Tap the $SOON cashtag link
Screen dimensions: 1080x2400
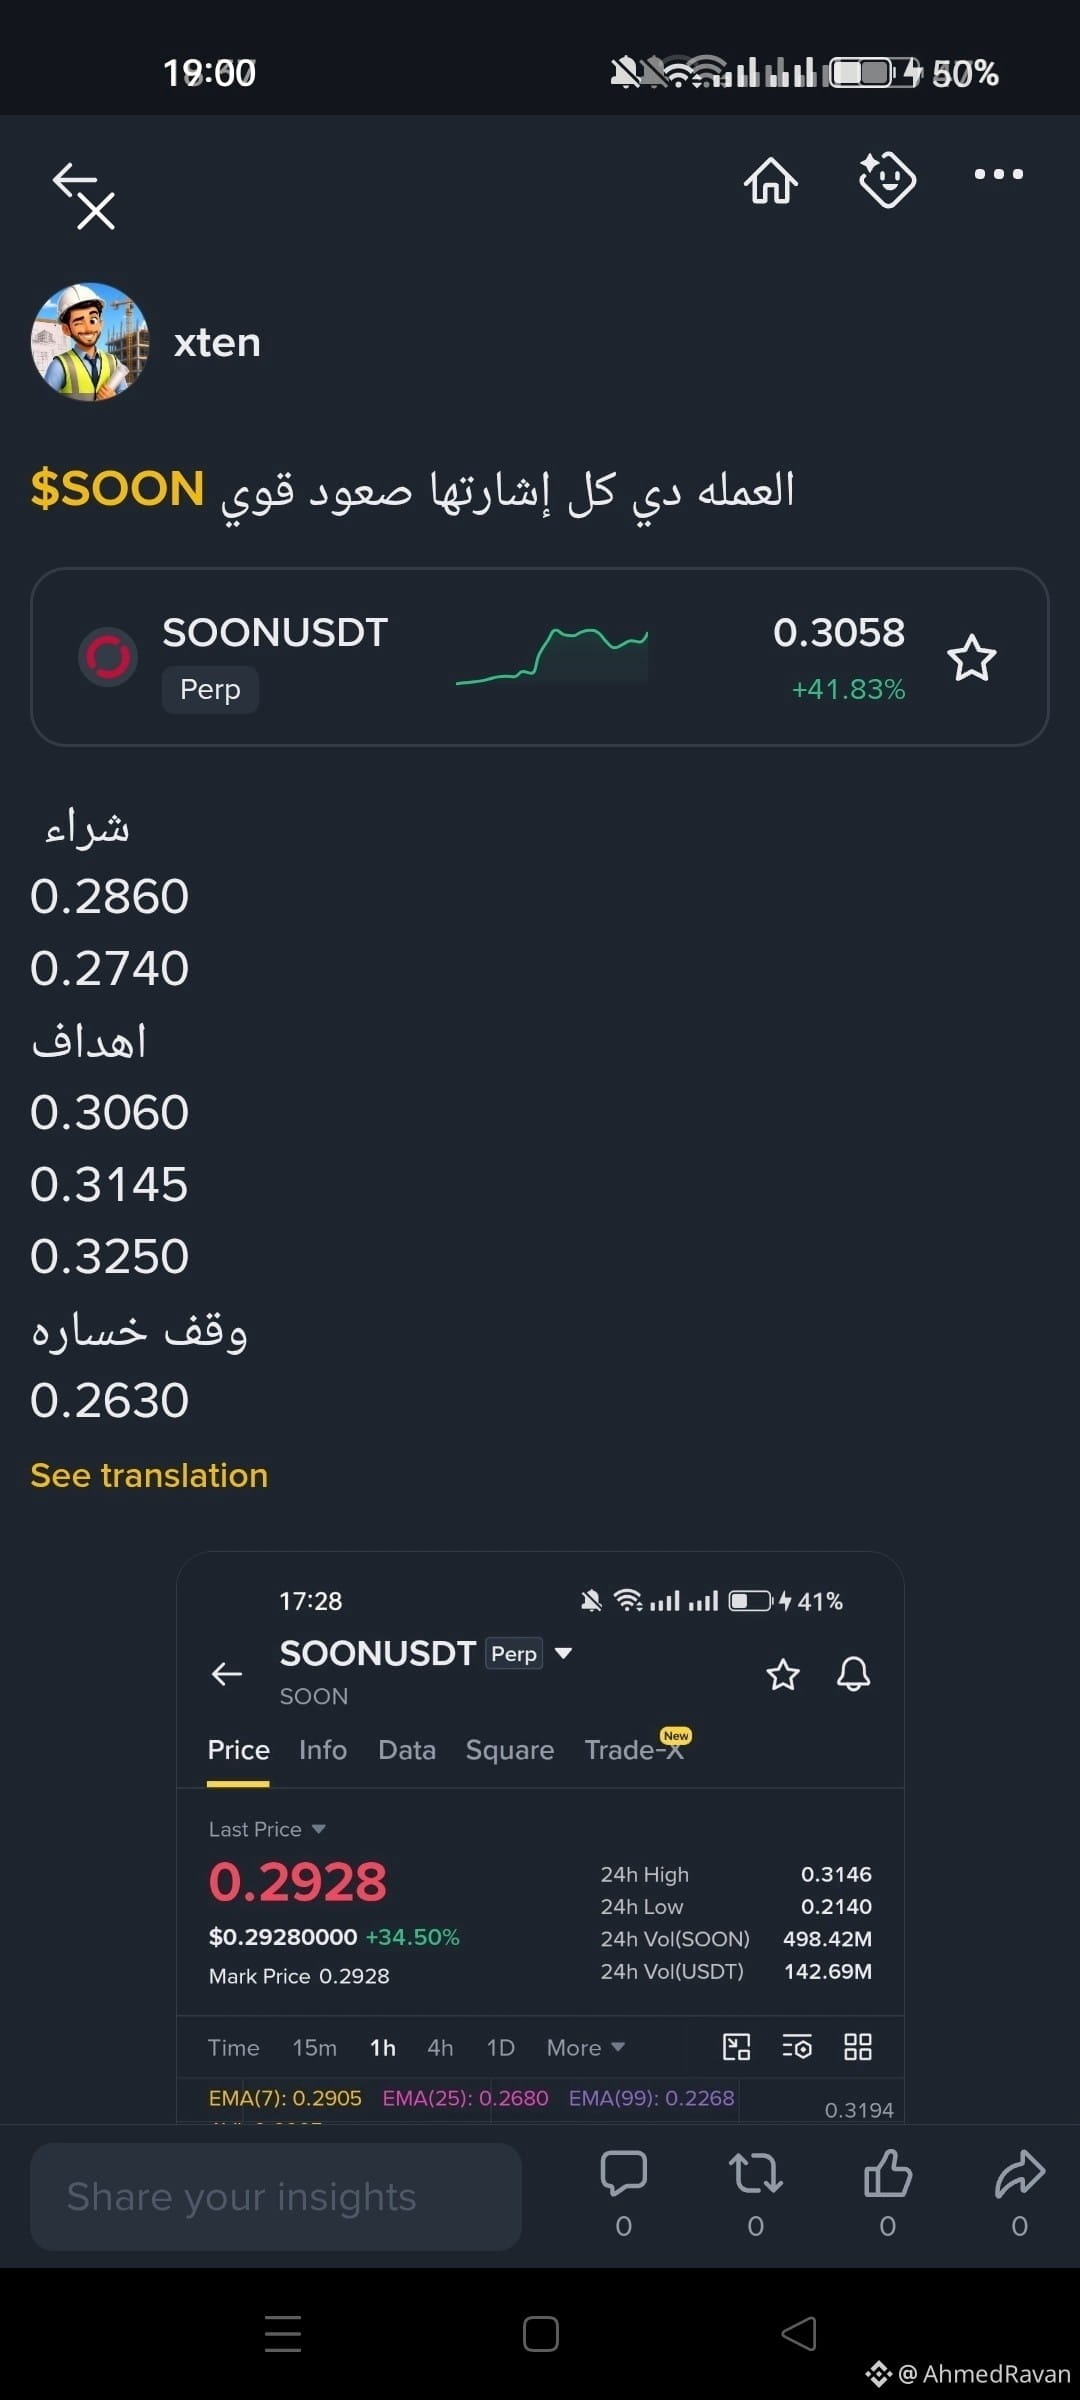point(118,489)
